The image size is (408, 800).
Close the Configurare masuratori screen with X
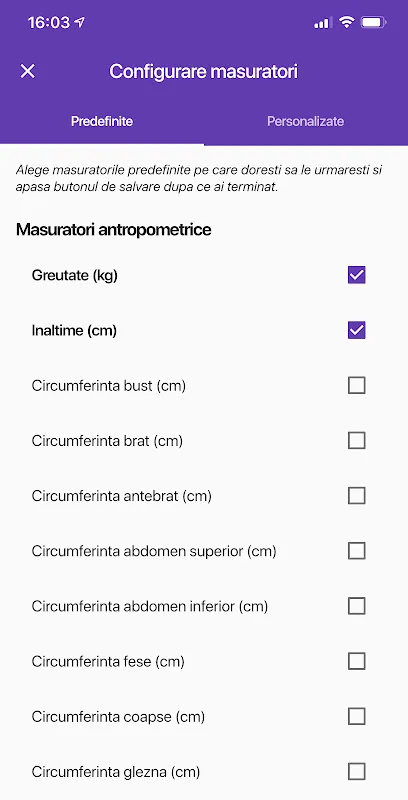coord(28,71)
